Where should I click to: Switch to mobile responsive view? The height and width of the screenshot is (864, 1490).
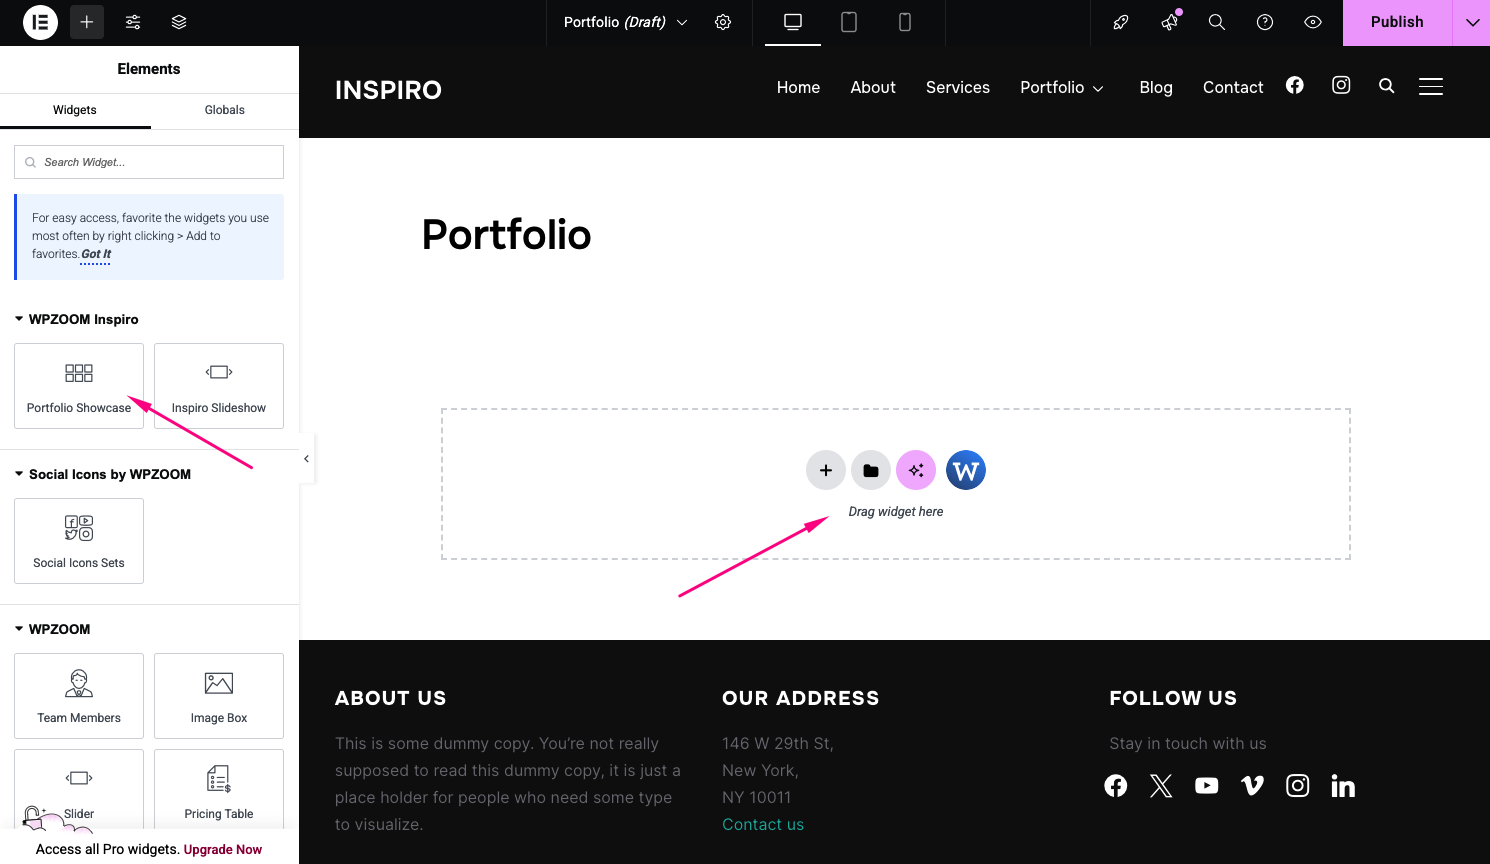(x=905, y=22)
